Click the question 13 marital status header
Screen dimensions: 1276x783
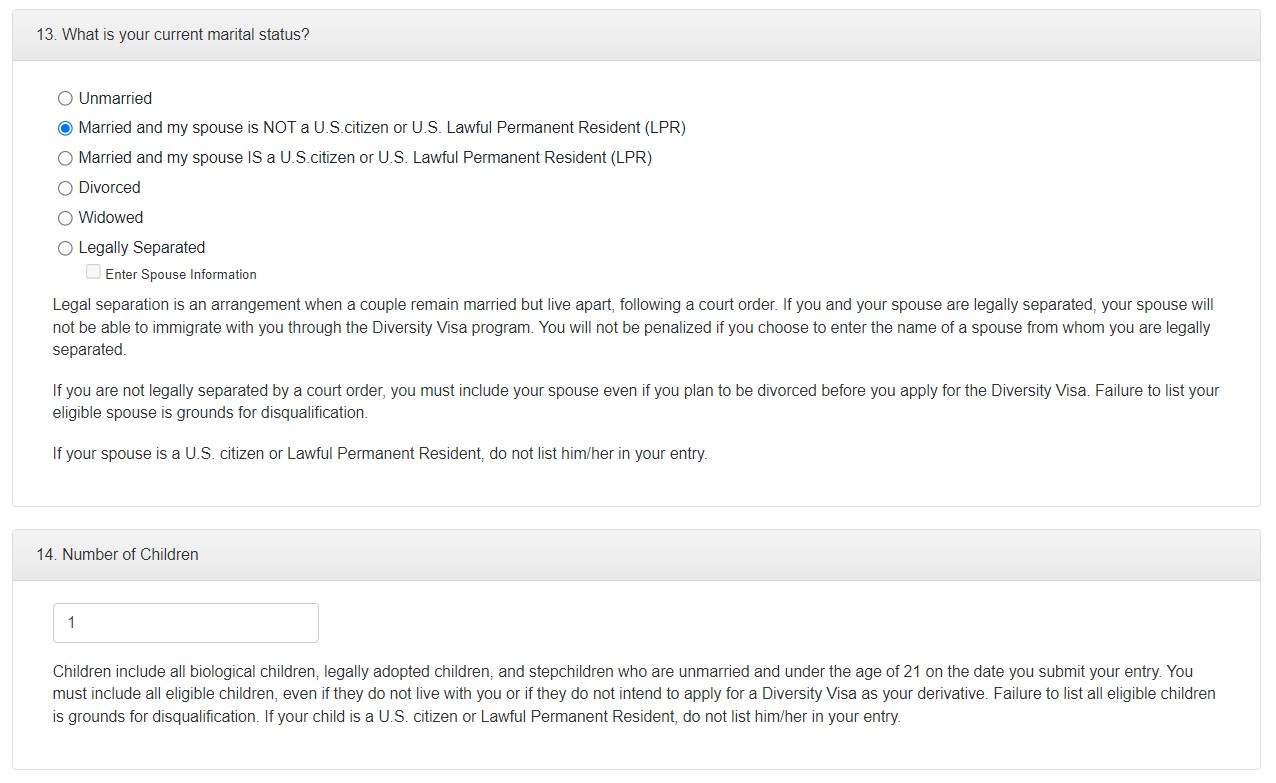173,35
